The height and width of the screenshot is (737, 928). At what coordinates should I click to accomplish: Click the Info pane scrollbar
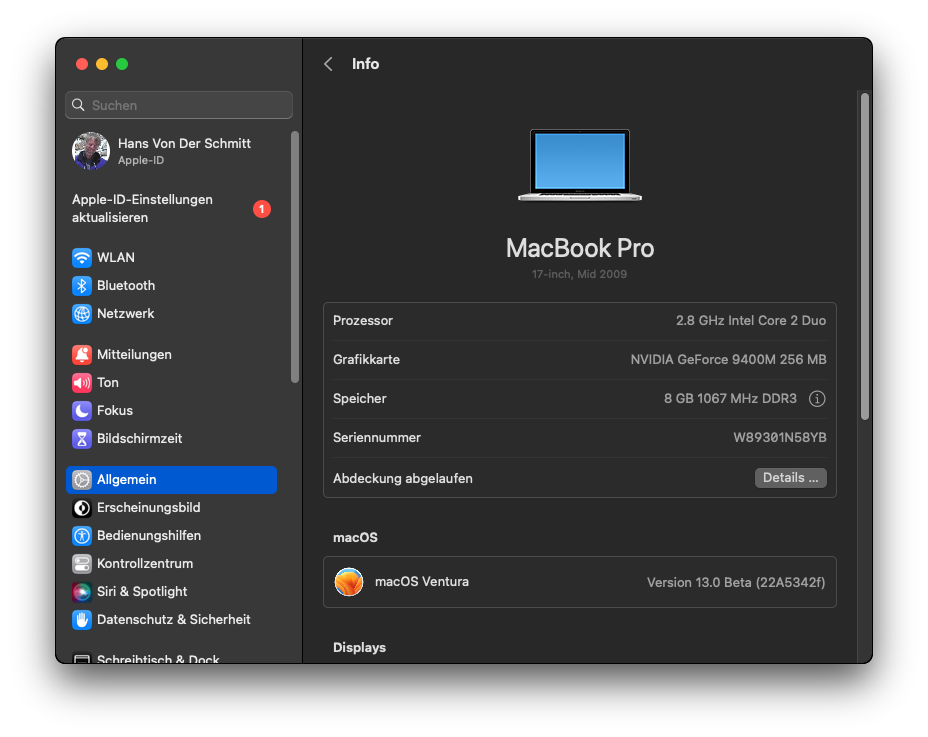pos(865,256)
